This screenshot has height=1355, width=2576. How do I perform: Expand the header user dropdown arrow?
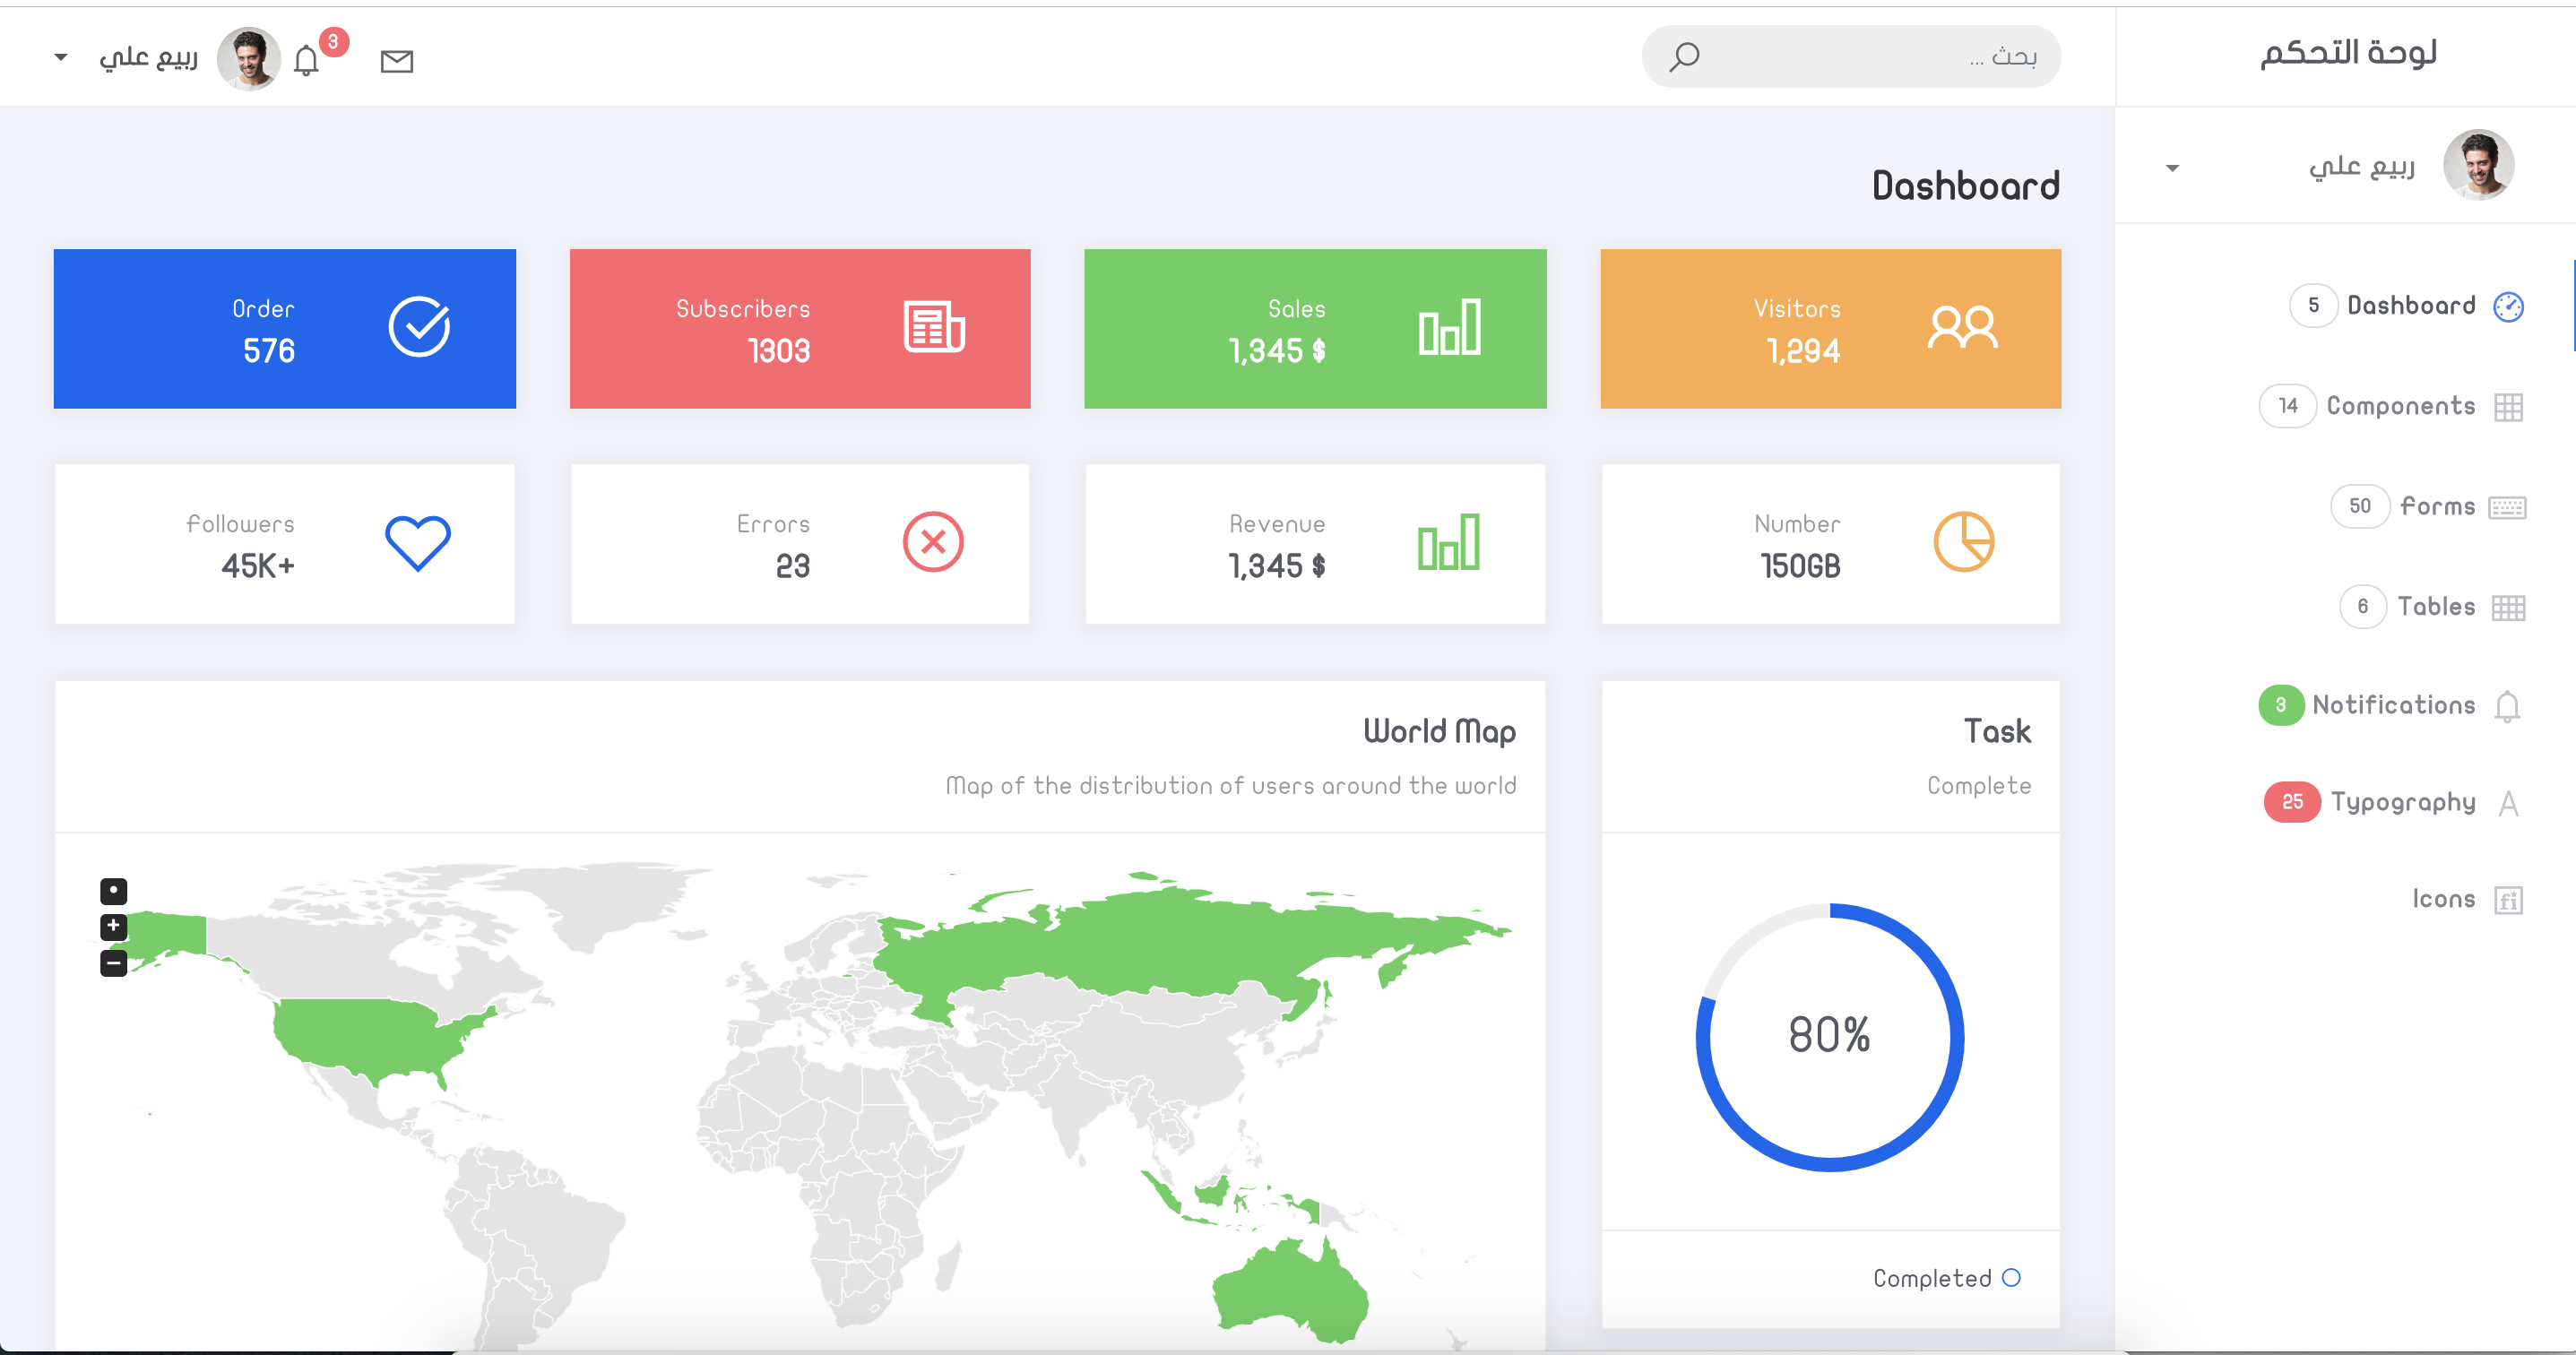tap(61, 57)
